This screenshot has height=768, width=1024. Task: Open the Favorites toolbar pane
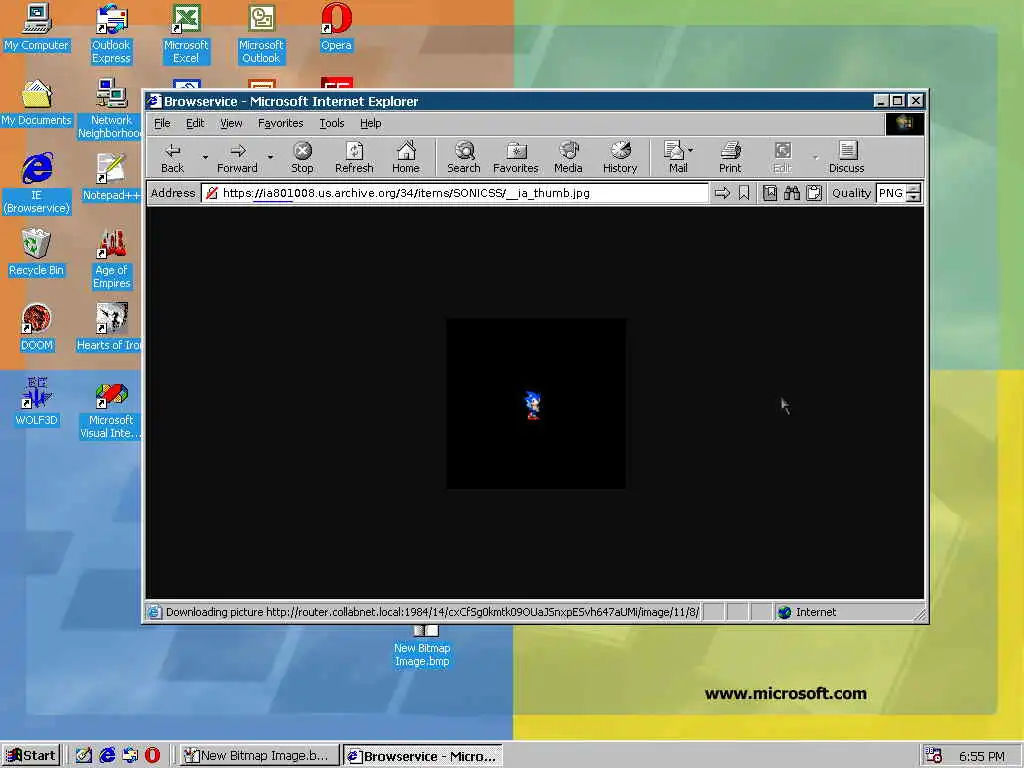point(516,157)
